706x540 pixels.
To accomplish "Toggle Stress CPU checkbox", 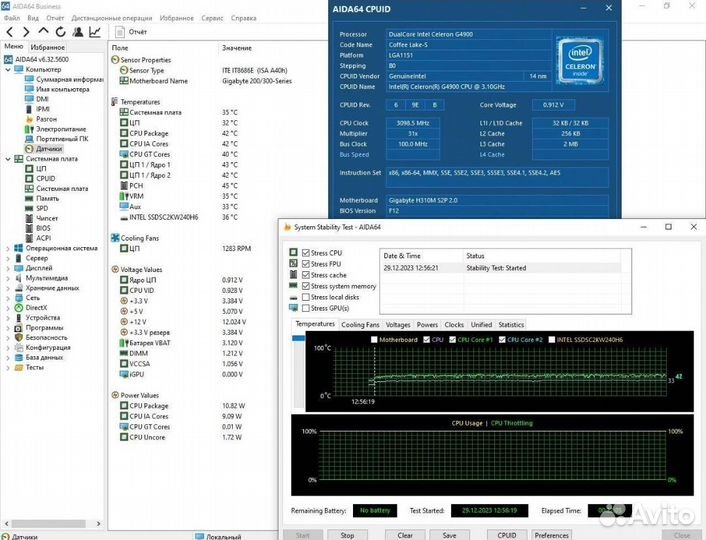I will pos(306,253).
